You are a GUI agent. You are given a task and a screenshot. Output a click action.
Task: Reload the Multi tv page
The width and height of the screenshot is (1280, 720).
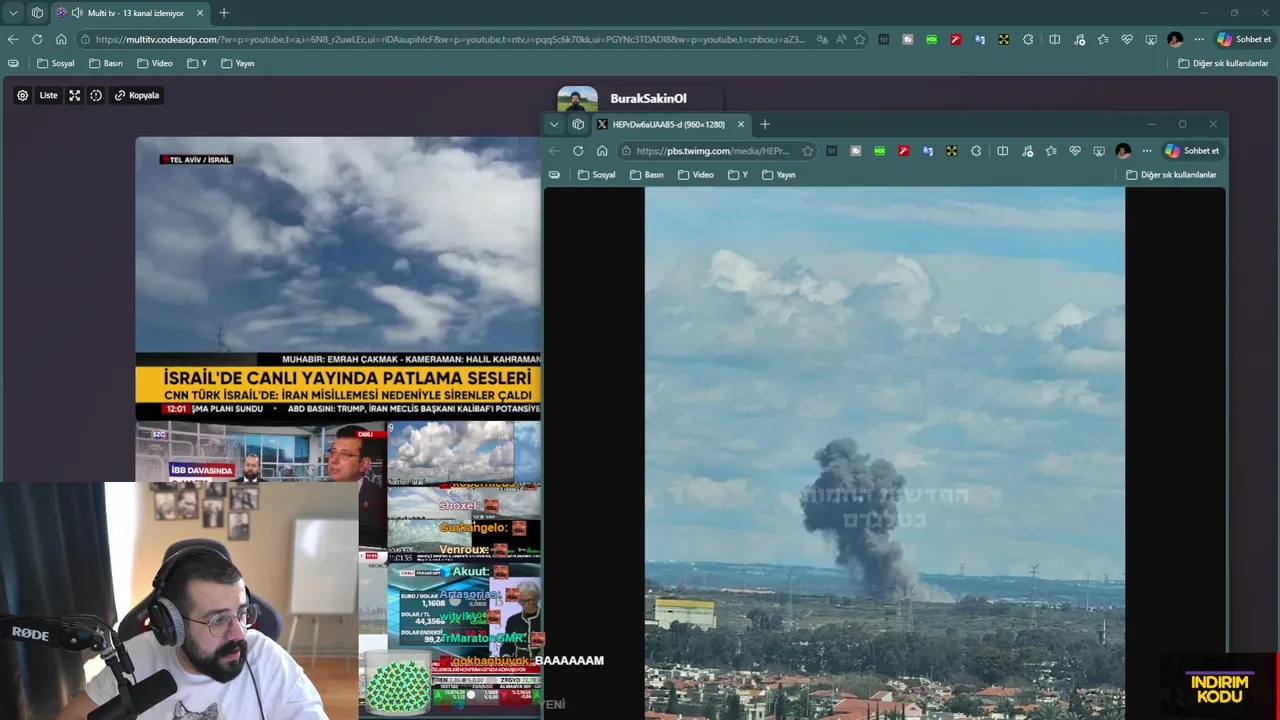pos(37,39)
